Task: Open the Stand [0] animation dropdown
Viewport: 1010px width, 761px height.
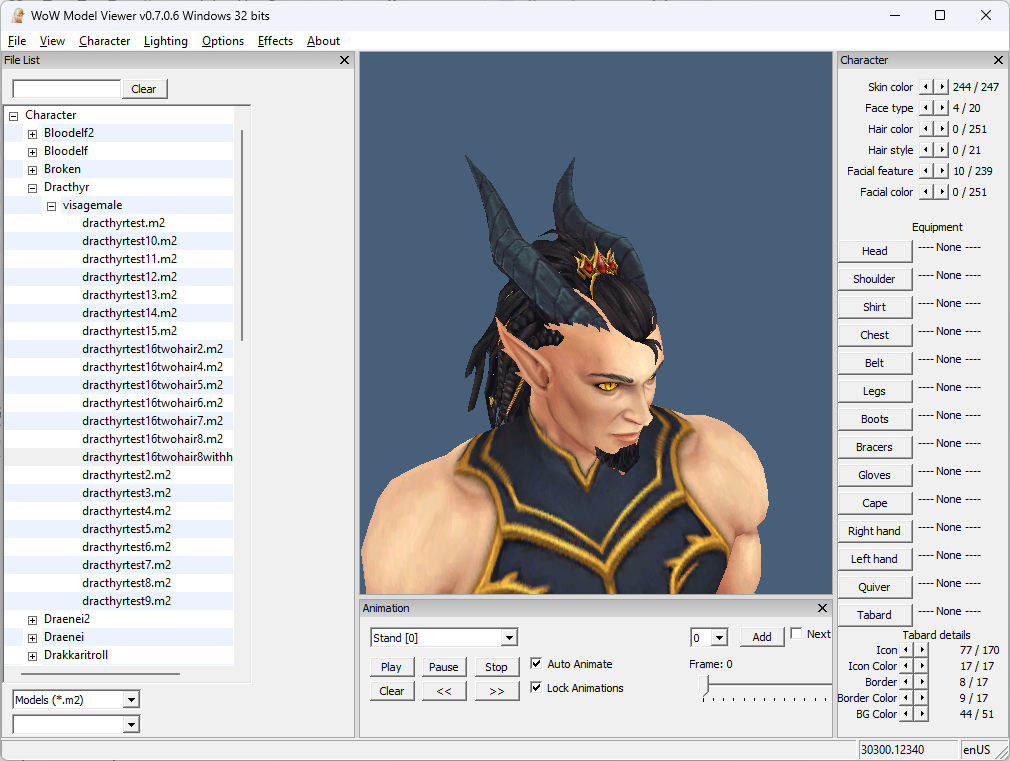Action: click(509, 638)
